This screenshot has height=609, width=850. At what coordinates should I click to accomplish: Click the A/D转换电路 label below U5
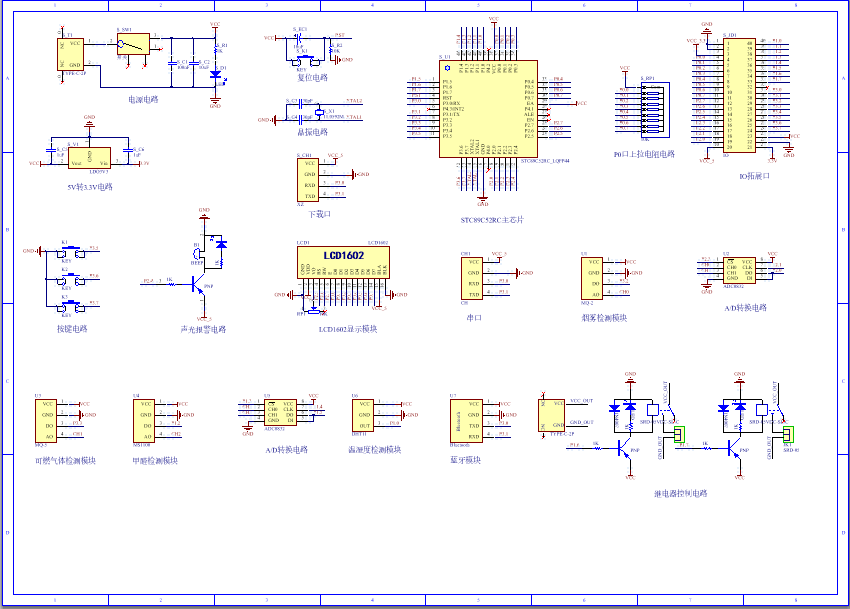(287, 450)
